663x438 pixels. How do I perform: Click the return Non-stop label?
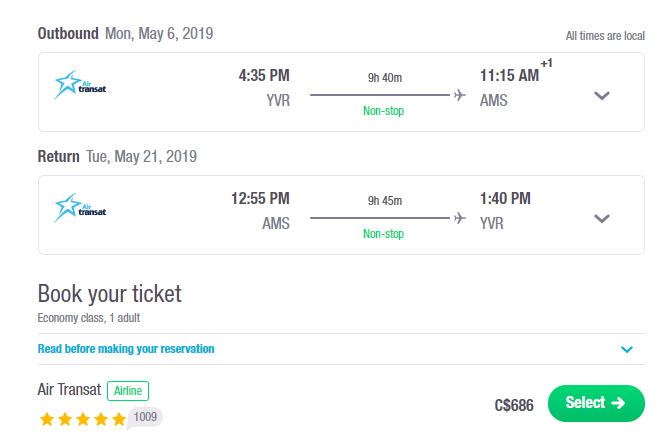pyautogui.click(x=384, y=234)
